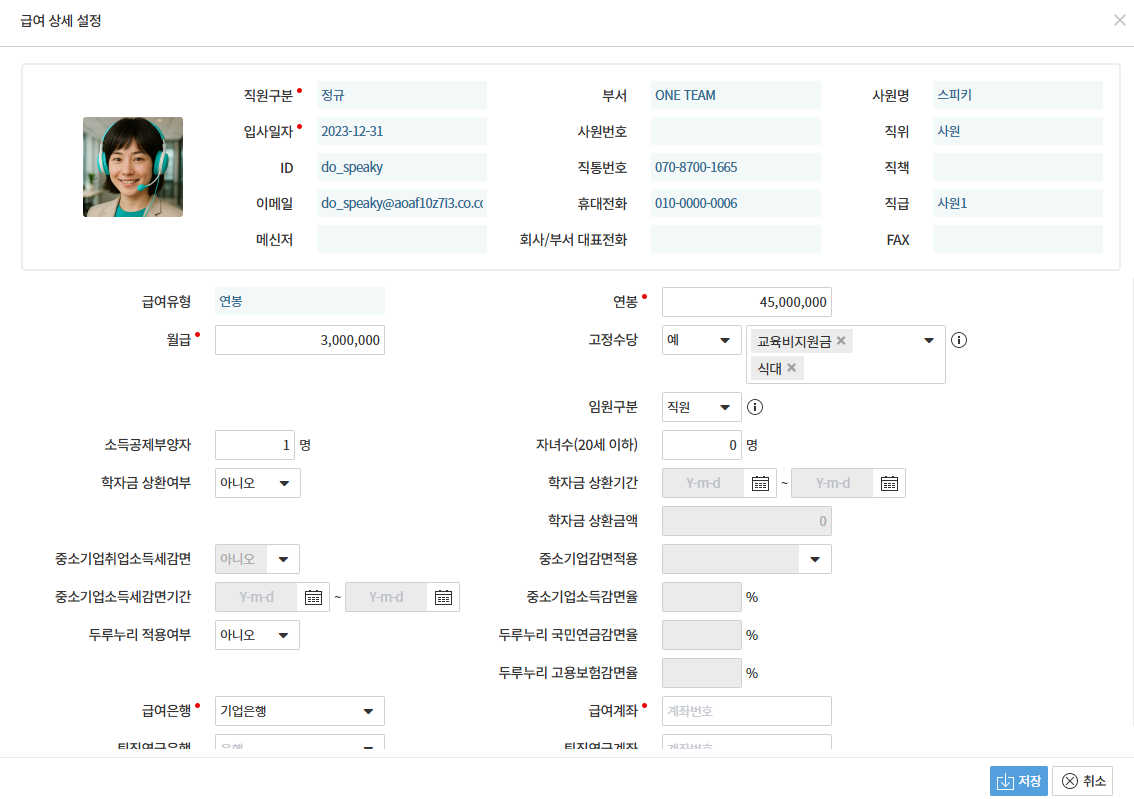The width and height of the screenshot is (1134, 799).
Task: Remove the 식대 allowance tag
Action: click(x=792, y=368)
